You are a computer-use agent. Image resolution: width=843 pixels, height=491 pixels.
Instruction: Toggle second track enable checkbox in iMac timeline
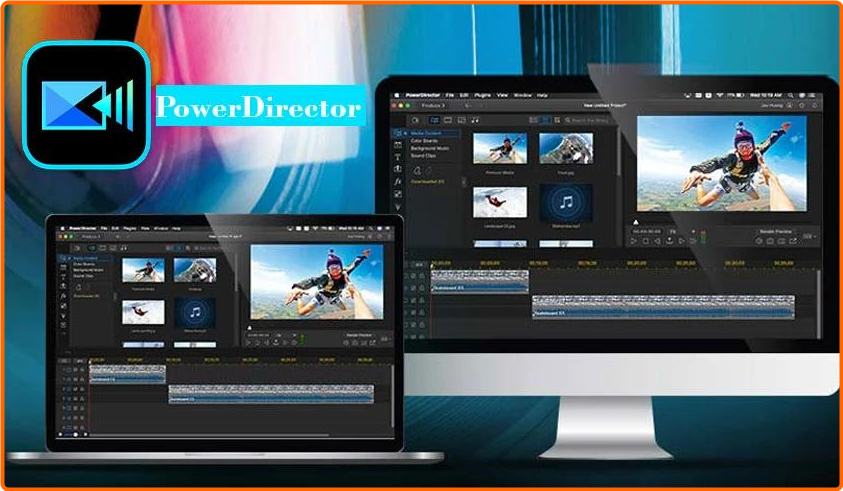point(413,288)
